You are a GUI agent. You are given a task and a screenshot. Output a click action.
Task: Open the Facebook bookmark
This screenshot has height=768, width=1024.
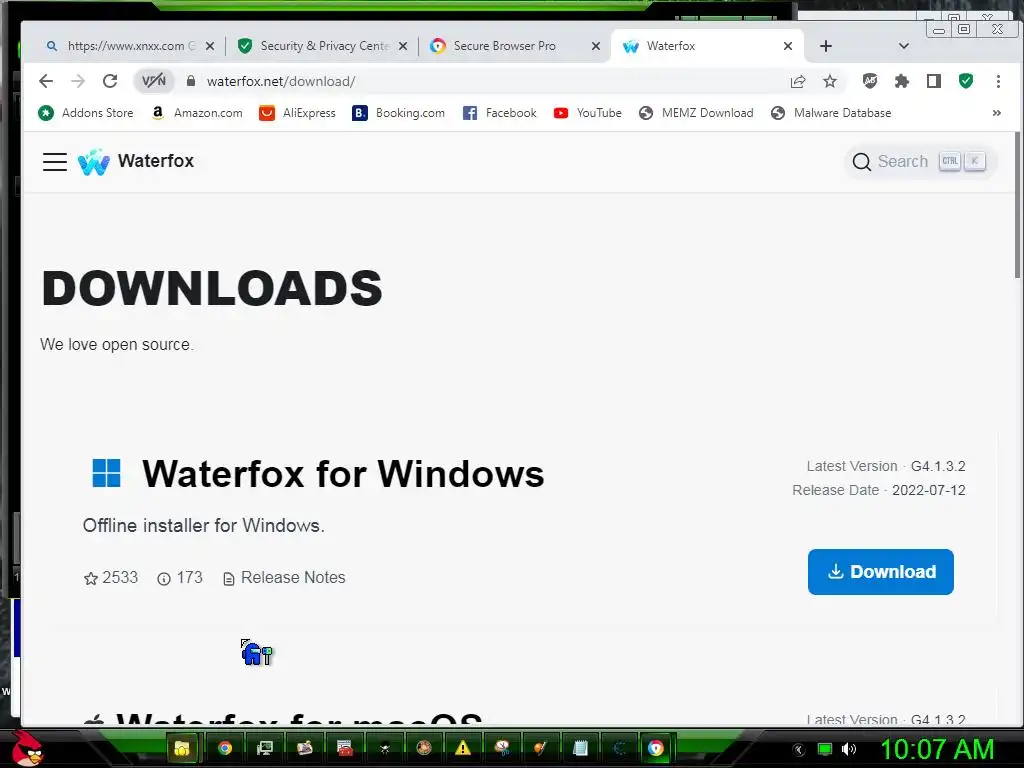tap(500, 113)
